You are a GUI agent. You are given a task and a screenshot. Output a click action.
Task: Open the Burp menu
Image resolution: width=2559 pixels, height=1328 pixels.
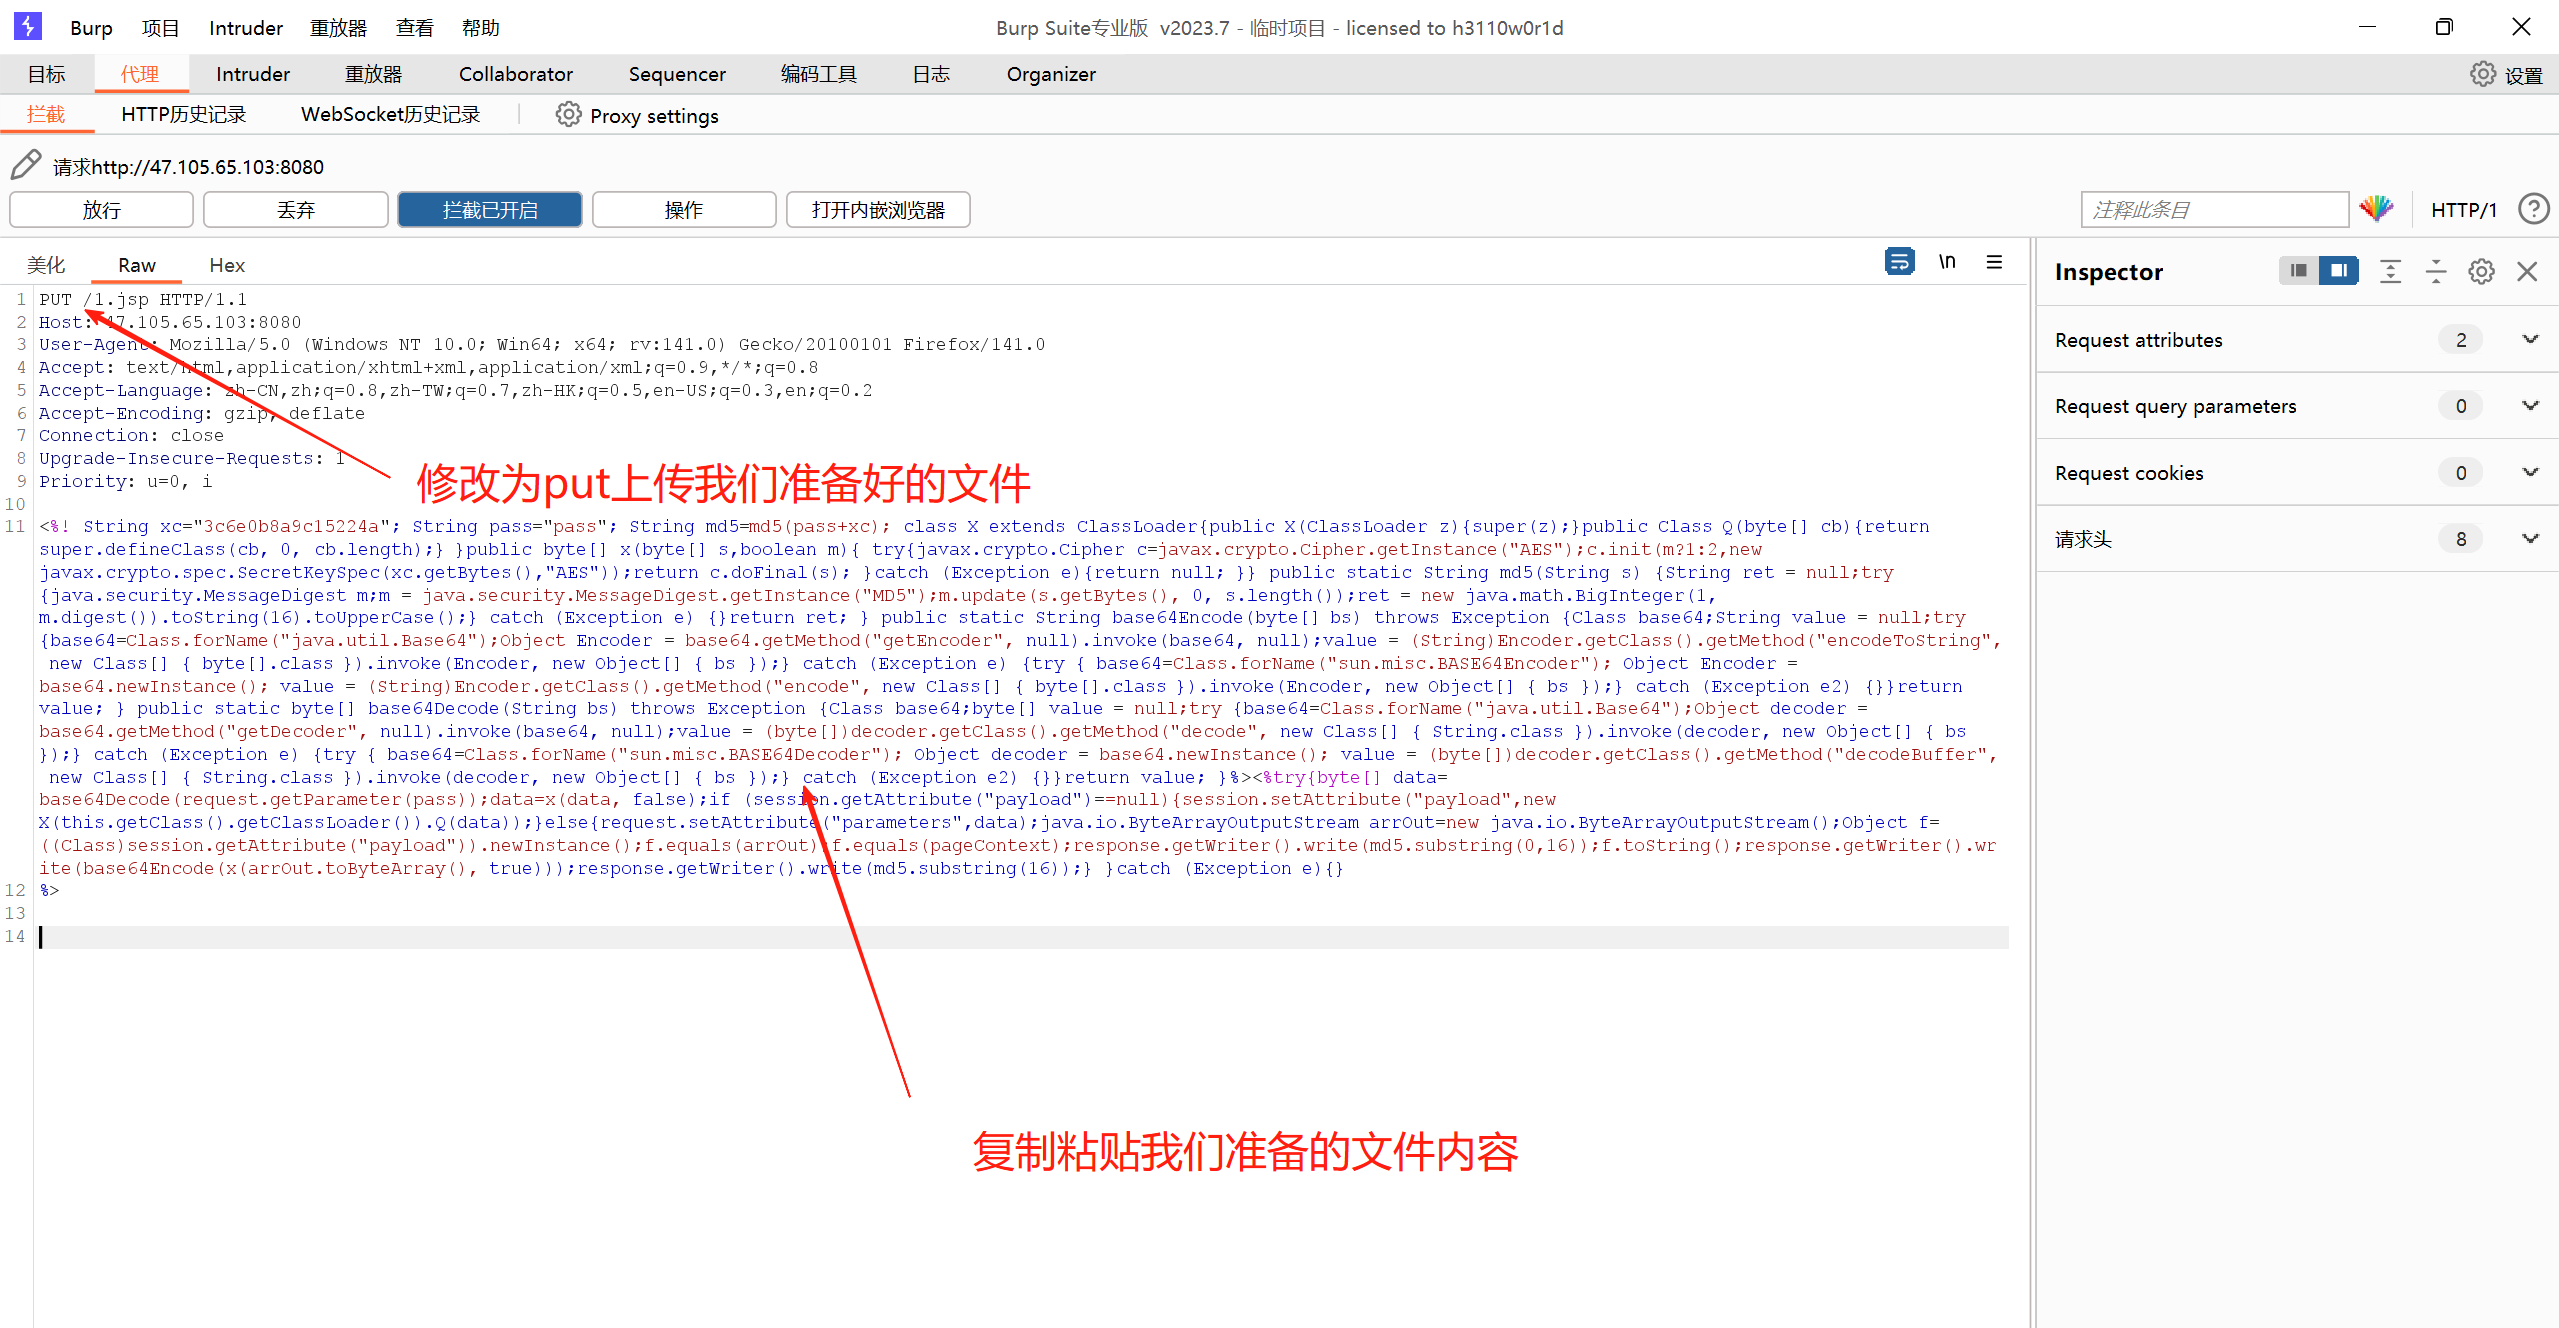click(x=91, y=28)
